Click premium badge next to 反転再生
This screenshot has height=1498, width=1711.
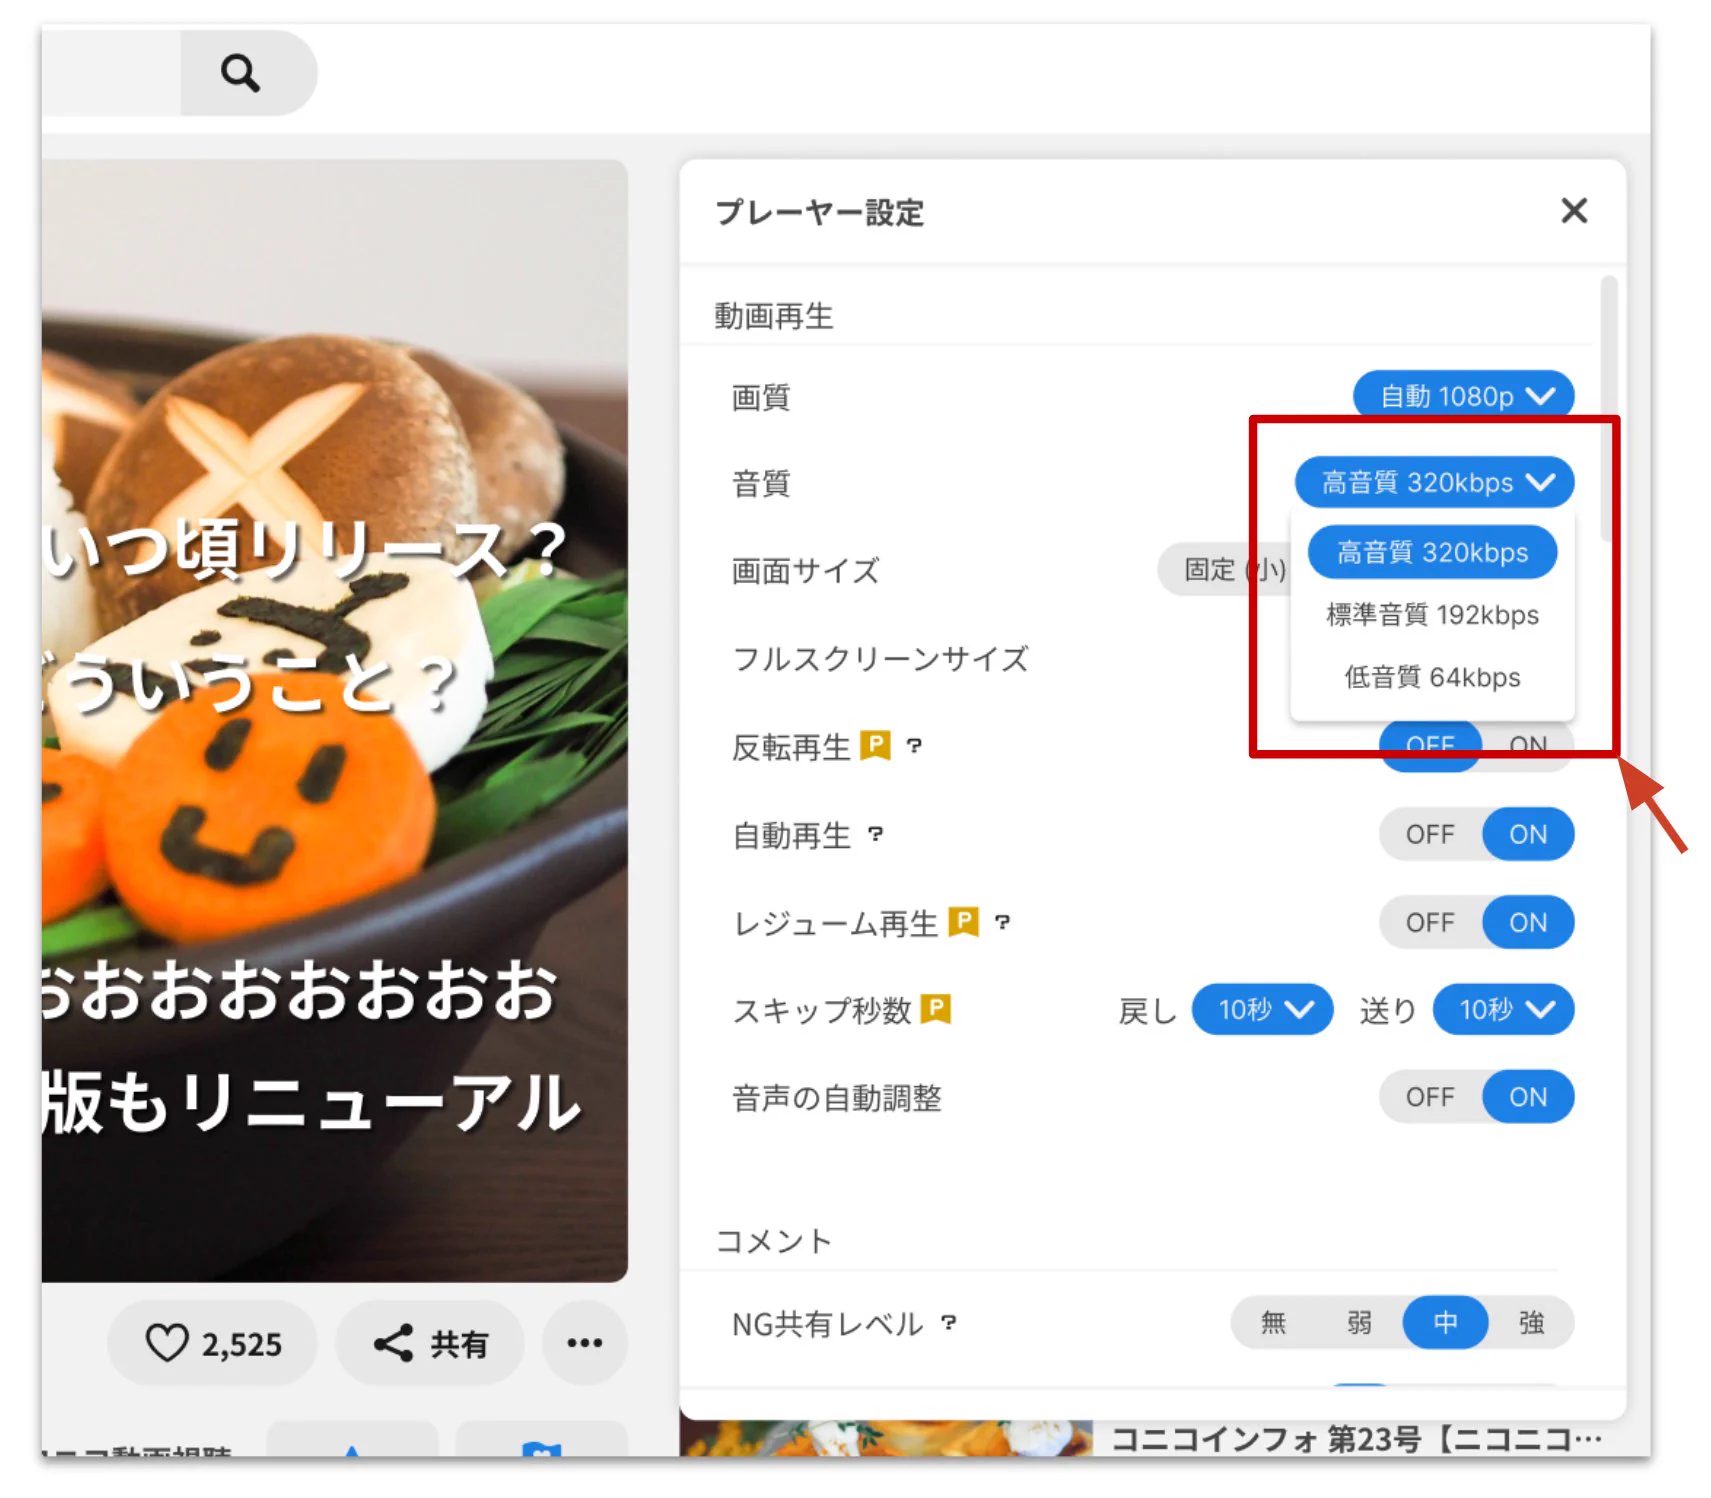point(875,746)
